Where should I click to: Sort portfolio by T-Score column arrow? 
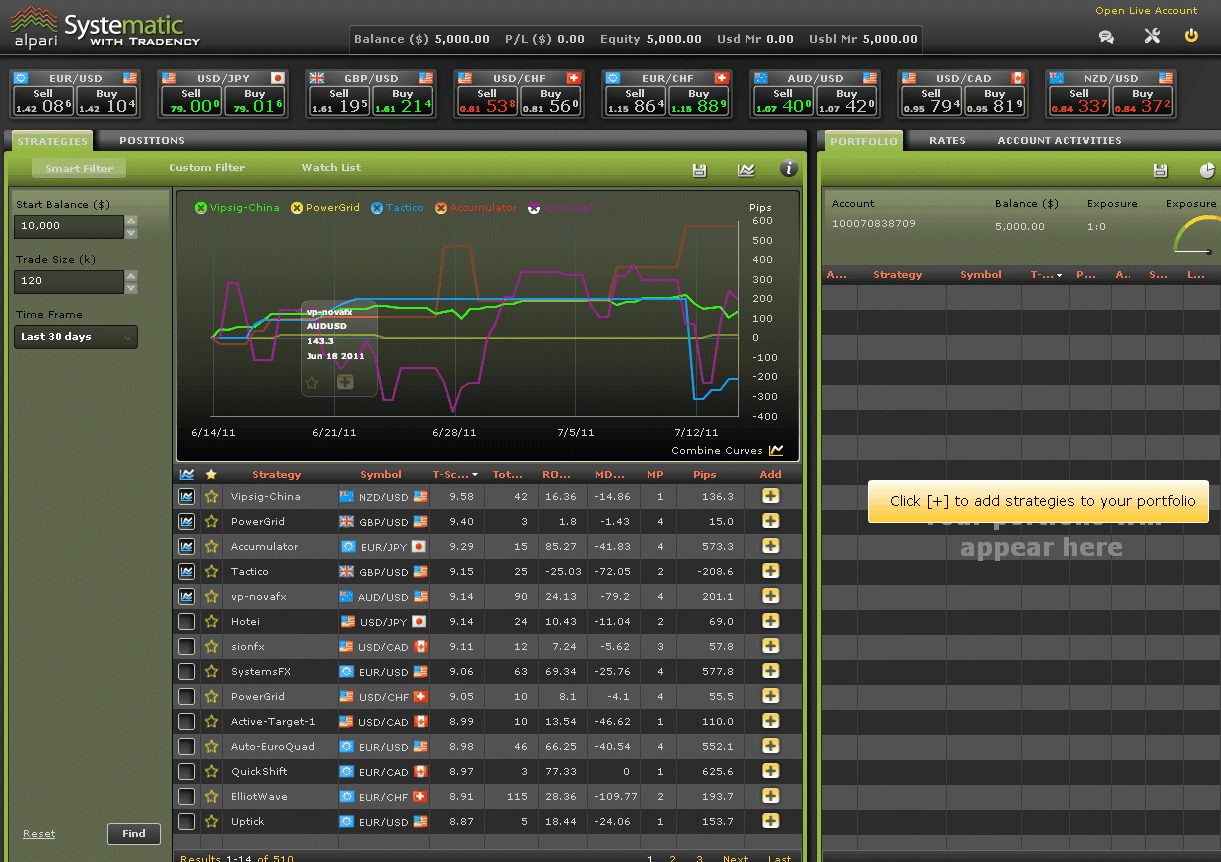click(x=1059, y=275)
